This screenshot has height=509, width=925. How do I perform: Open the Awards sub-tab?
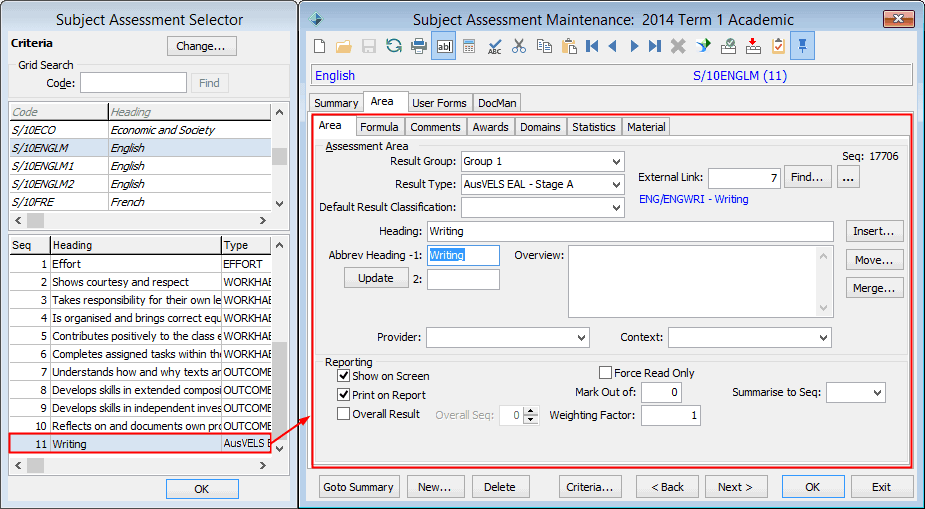pos(490,127)
